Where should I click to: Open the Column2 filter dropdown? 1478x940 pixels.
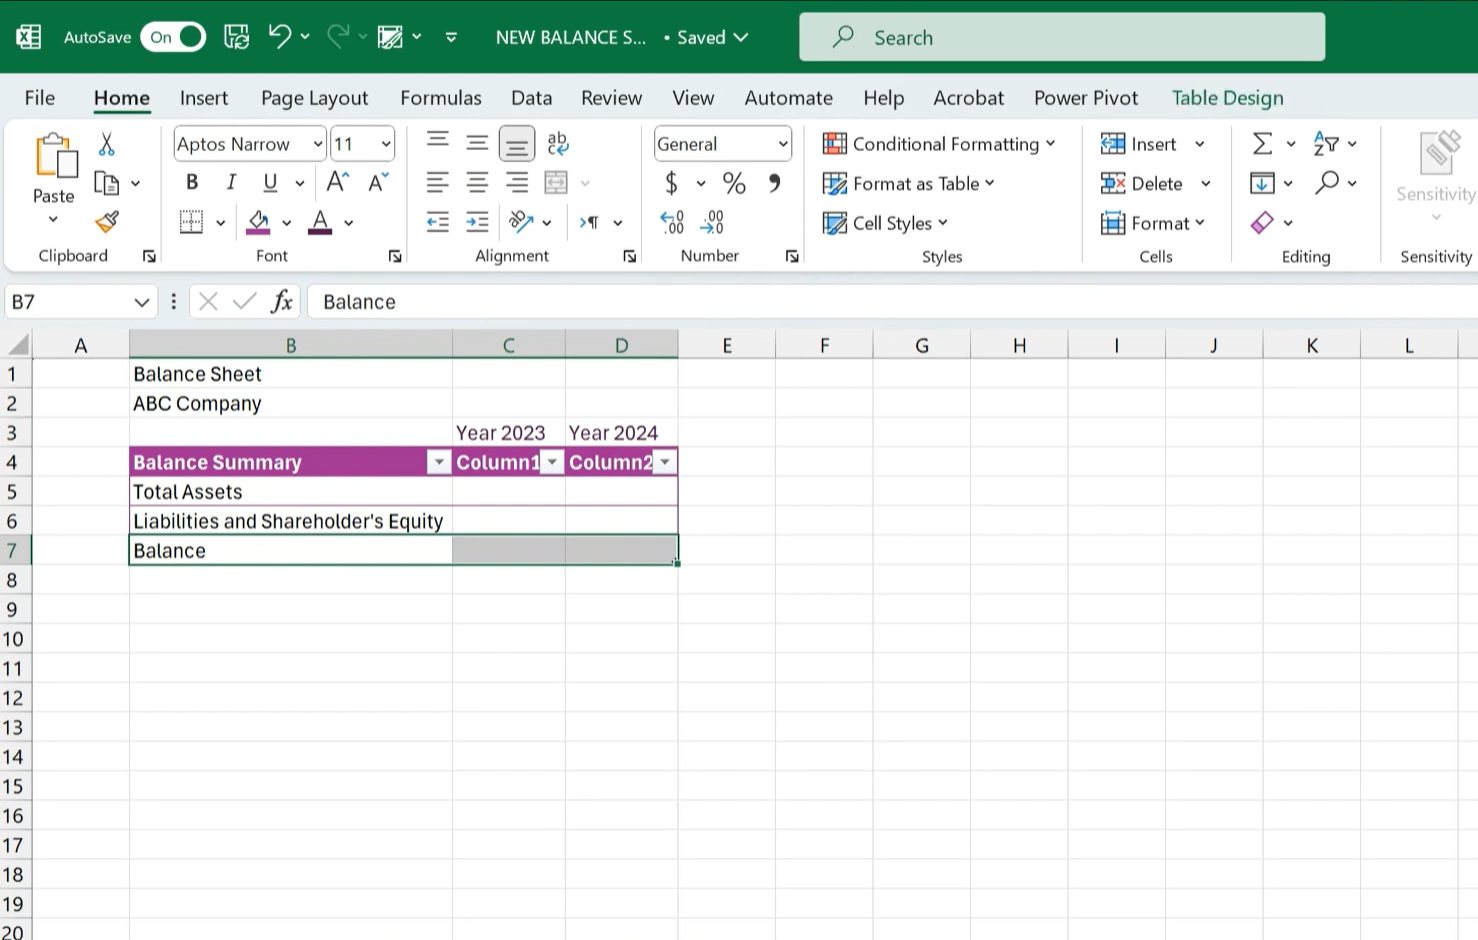pos(665,462)
